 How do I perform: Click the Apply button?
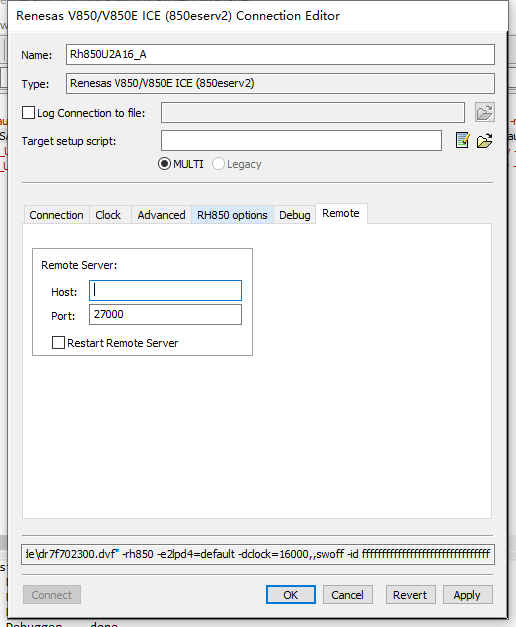[468, 595]
